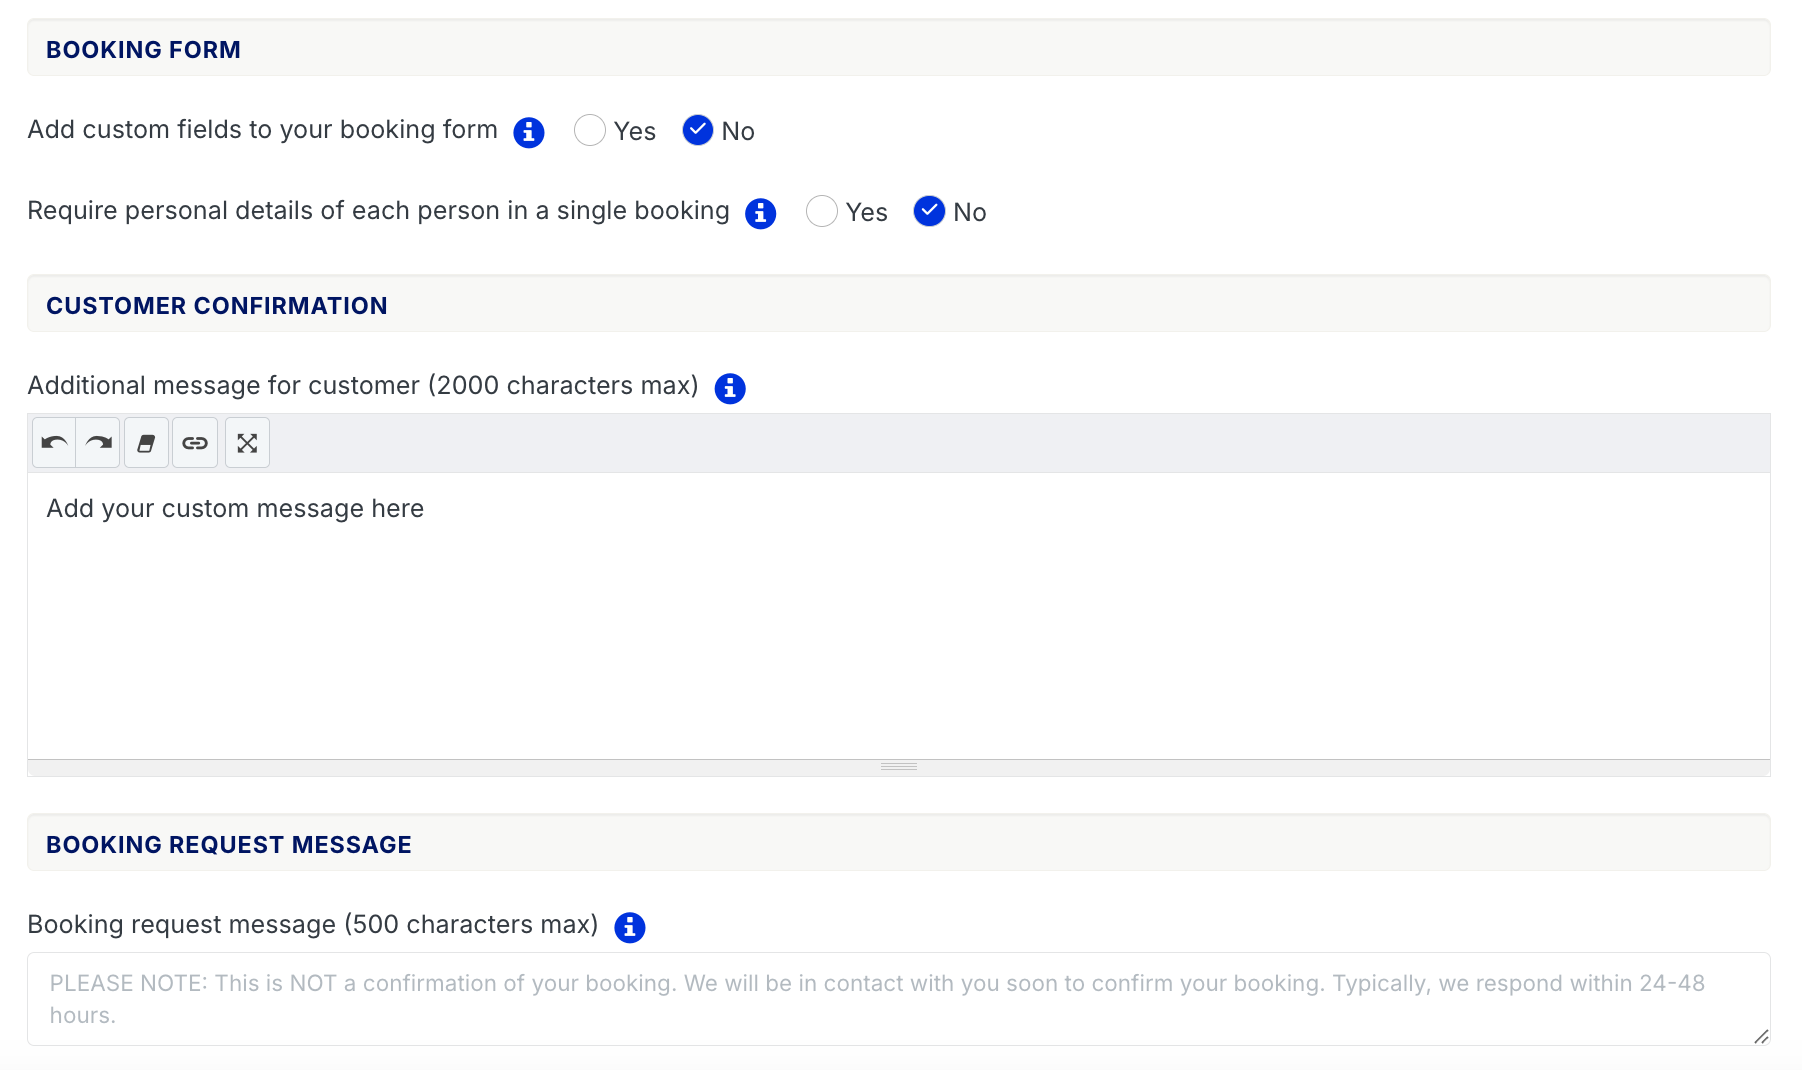Click the eraser clear formatting icon
The height and width of the screenshot is (1070, 1802).
tap(146, 443)
